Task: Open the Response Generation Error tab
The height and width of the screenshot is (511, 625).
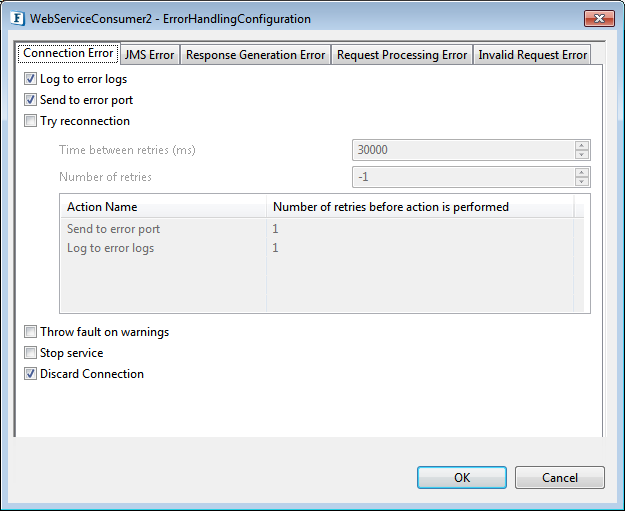Action: [256, 55]
